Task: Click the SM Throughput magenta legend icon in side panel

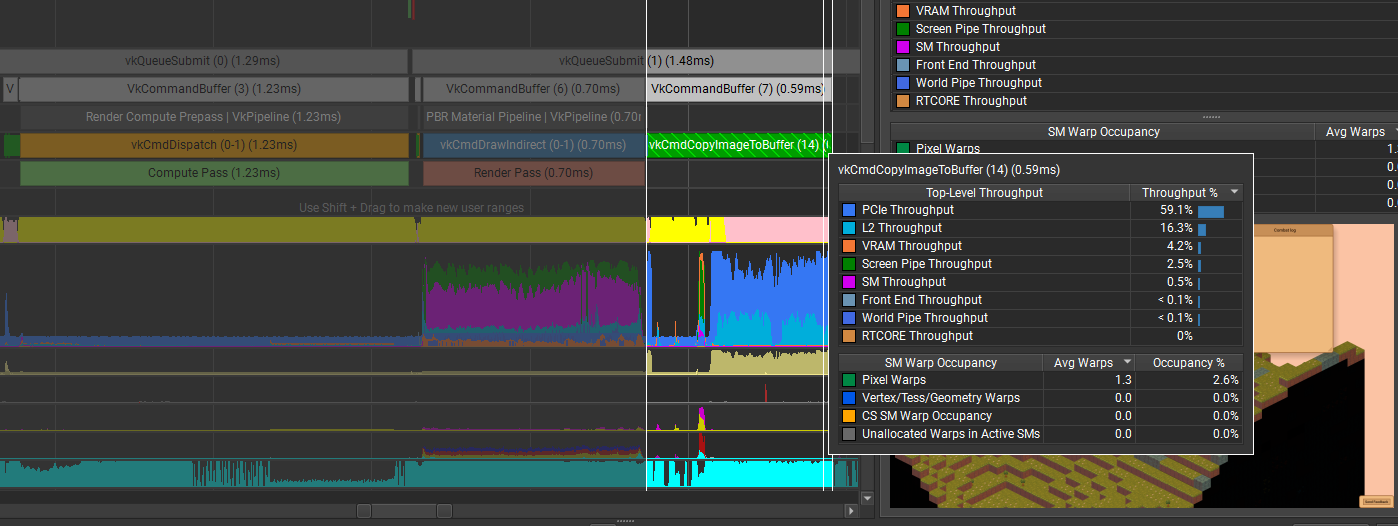Action: click(x=903, y=47)
